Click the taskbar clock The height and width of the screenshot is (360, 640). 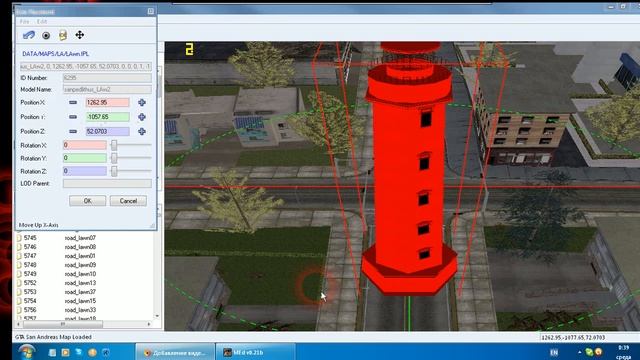click(623, 352)
